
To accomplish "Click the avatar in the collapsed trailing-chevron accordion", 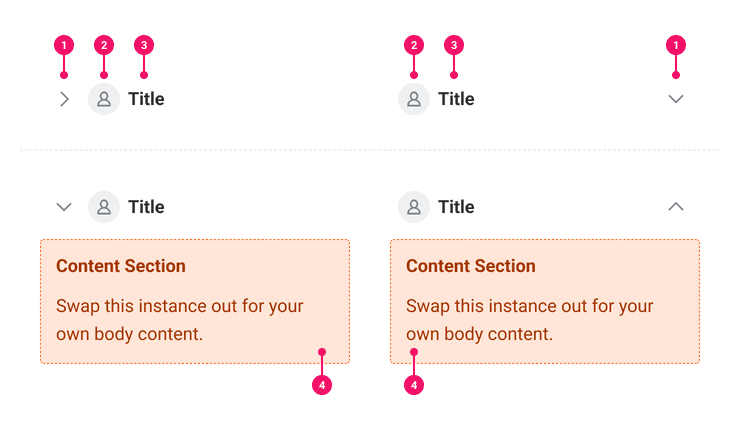I will point(414,99).
